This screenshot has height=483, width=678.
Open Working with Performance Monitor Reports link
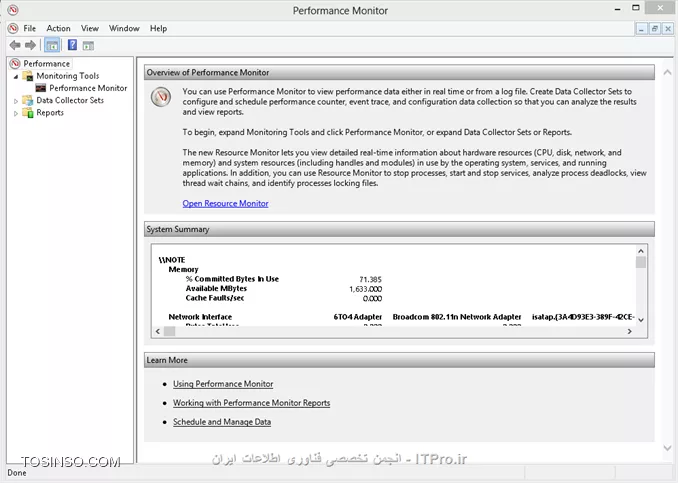(x=252, y=403)
